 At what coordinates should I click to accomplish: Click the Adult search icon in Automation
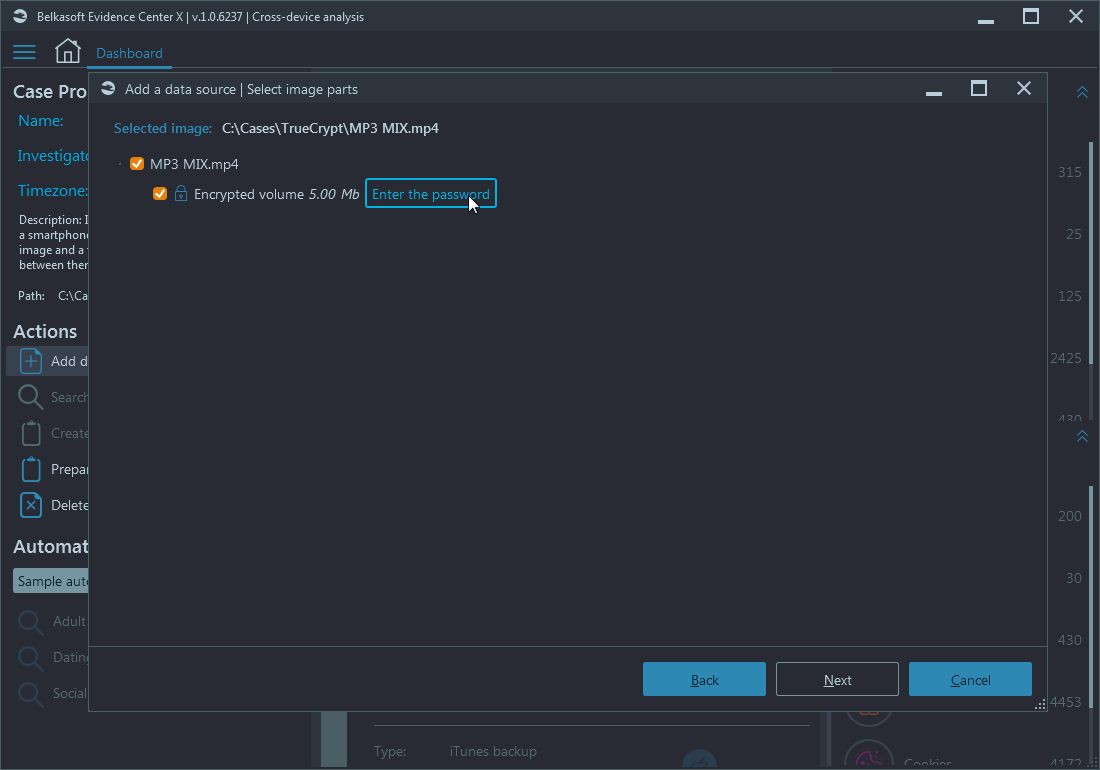click(30, 622)
